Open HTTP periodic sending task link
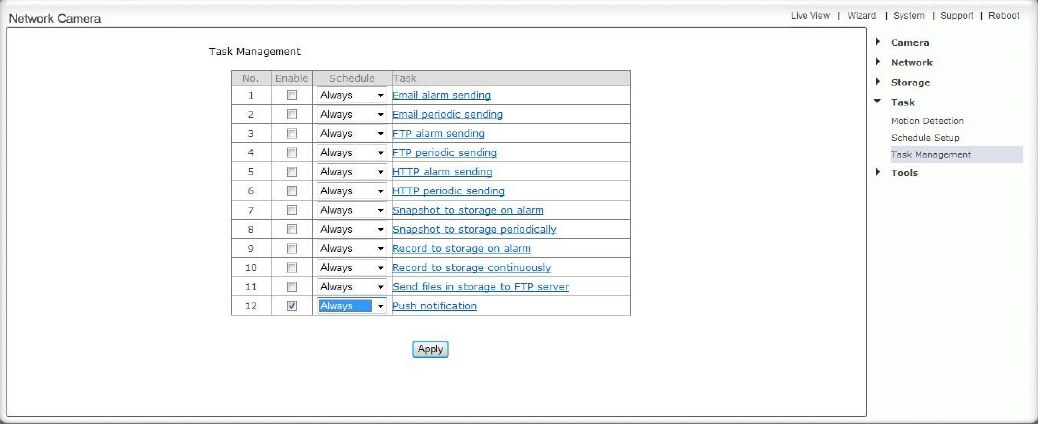The height and width of the screenshot is (424, 1038). pos(448,191)
